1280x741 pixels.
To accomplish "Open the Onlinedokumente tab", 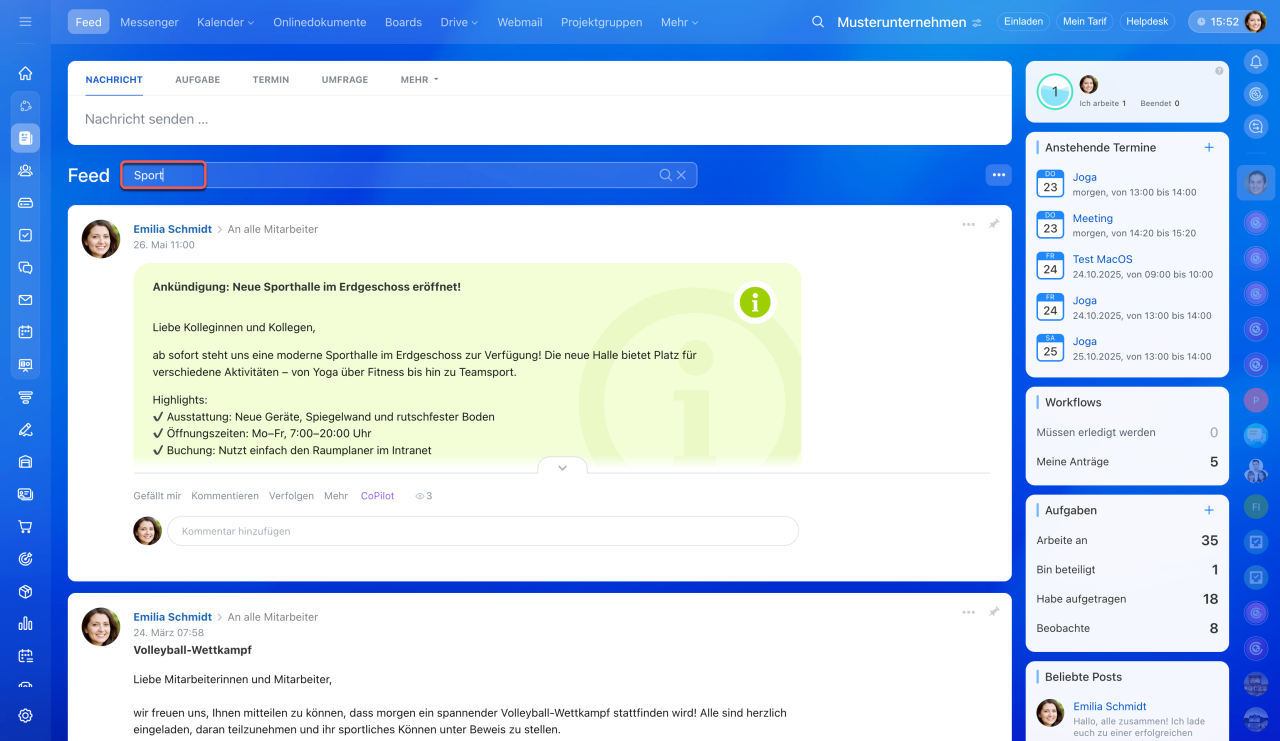I will click(x=320, y=22).
